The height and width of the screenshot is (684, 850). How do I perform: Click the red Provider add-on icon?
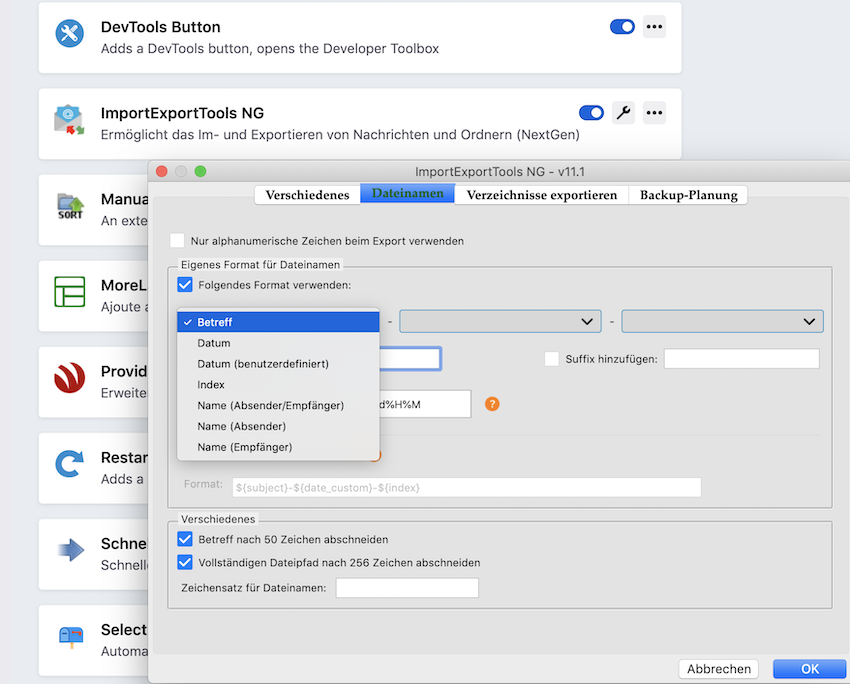(x=70, y=379)
